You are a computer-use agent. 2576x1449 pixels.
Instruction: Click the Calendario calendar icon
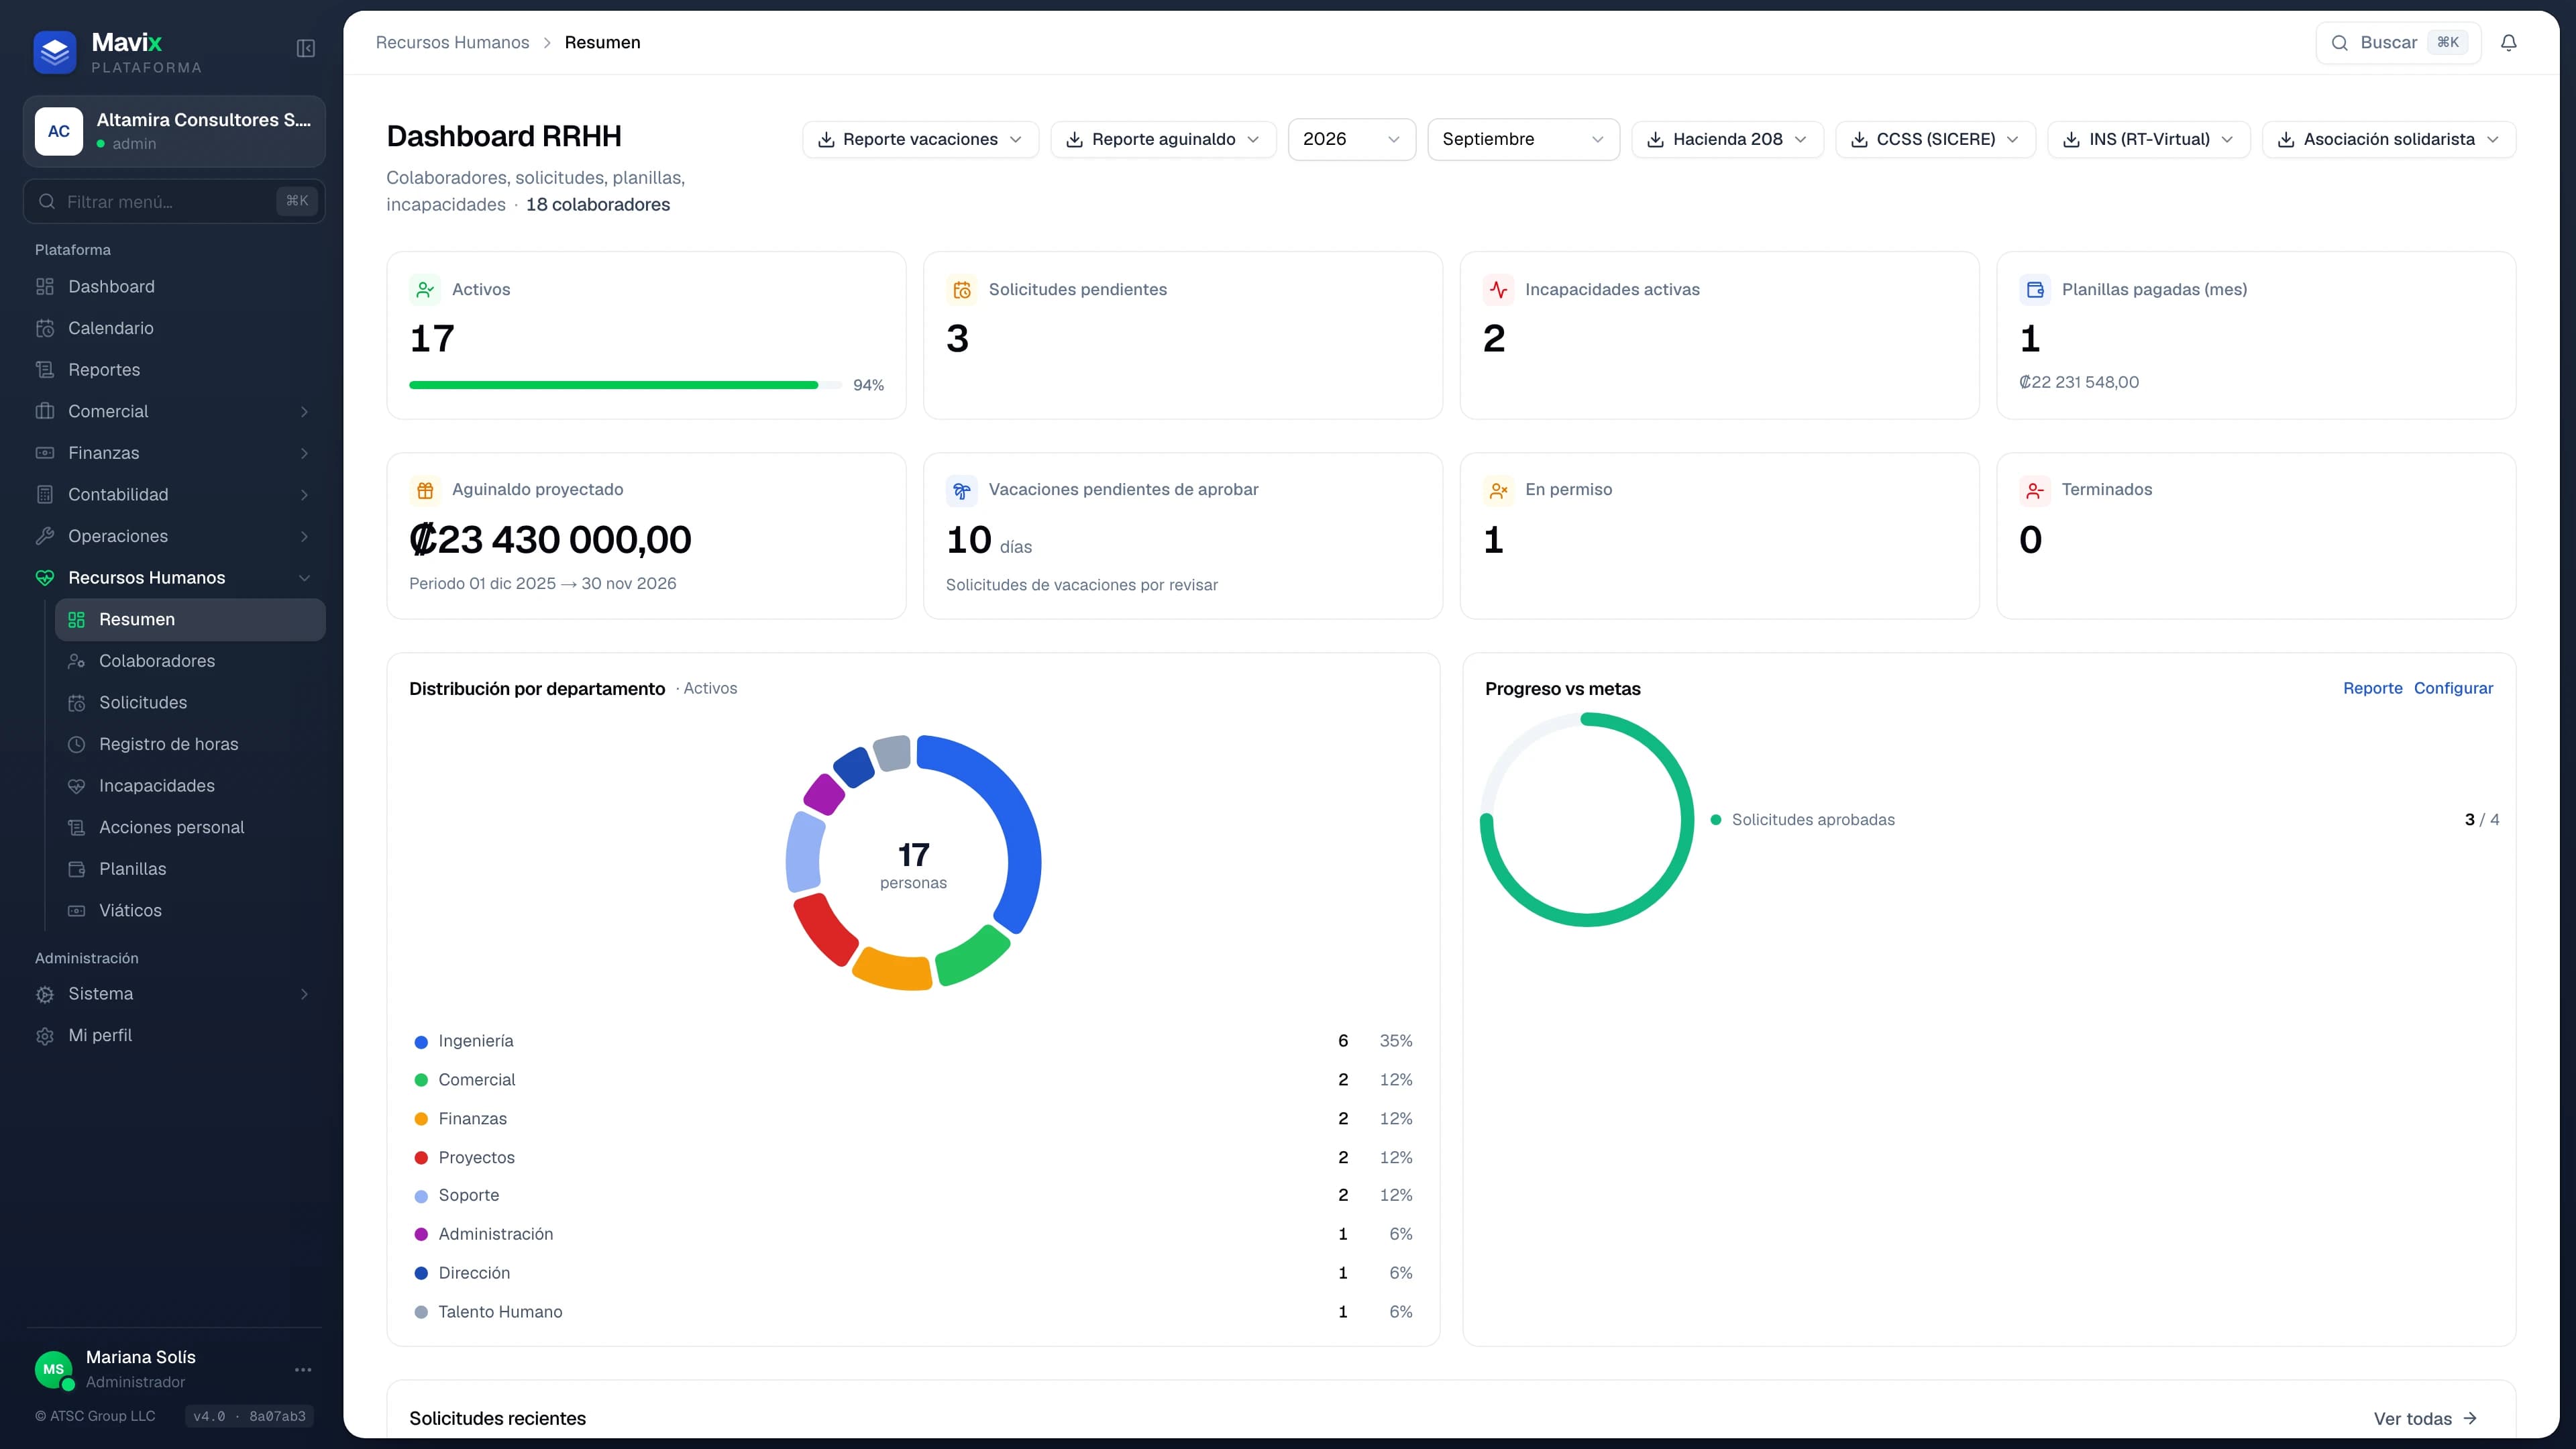pos(45,328)
